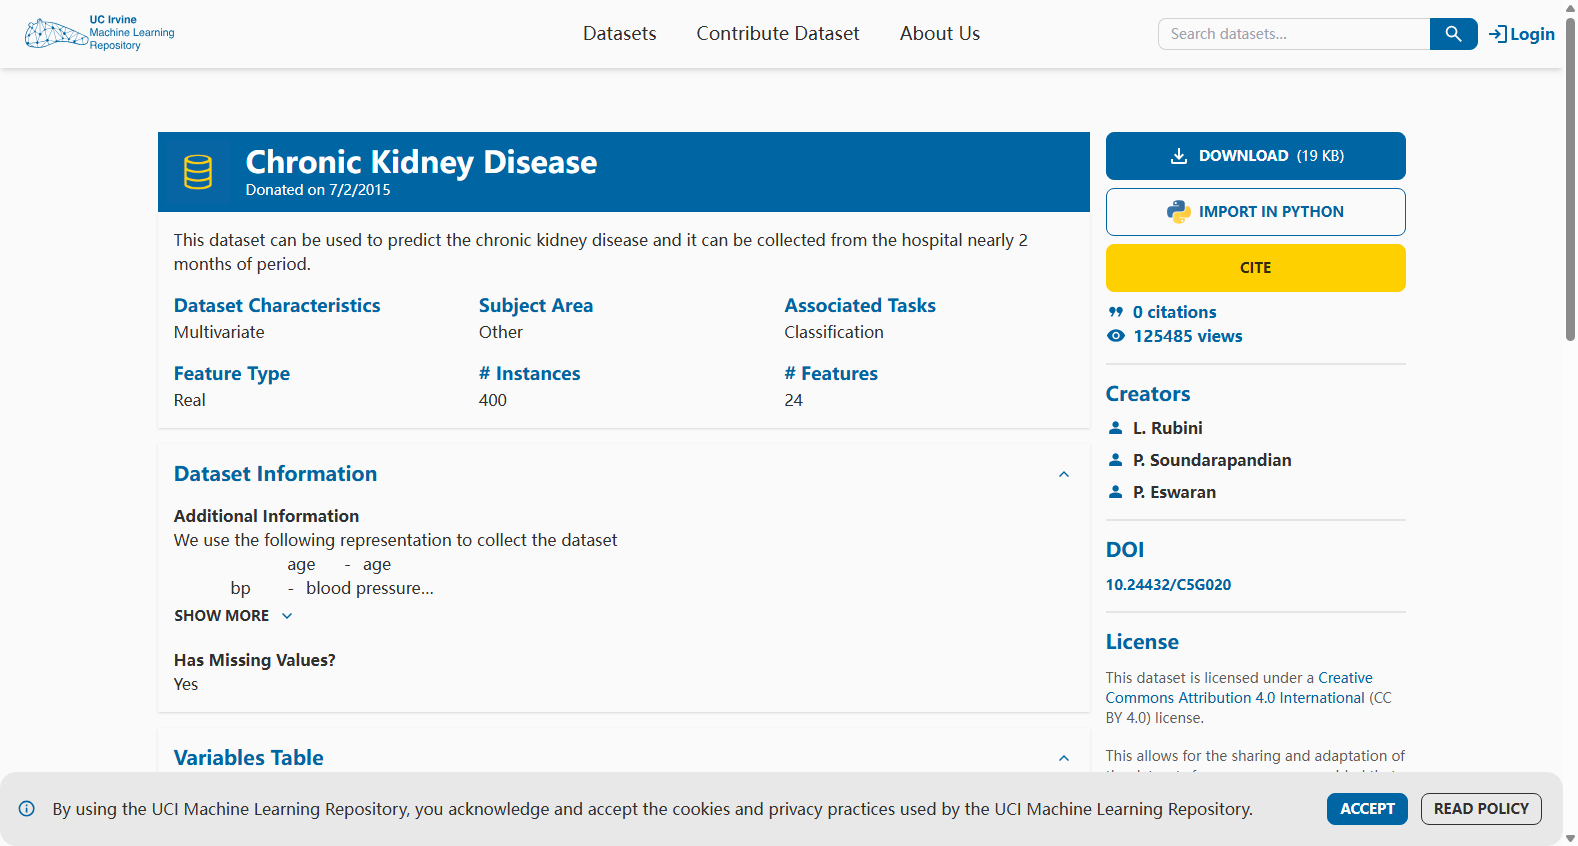Click the 0 citations link
Viewport: 1578px width, 846px height.
1174,312
